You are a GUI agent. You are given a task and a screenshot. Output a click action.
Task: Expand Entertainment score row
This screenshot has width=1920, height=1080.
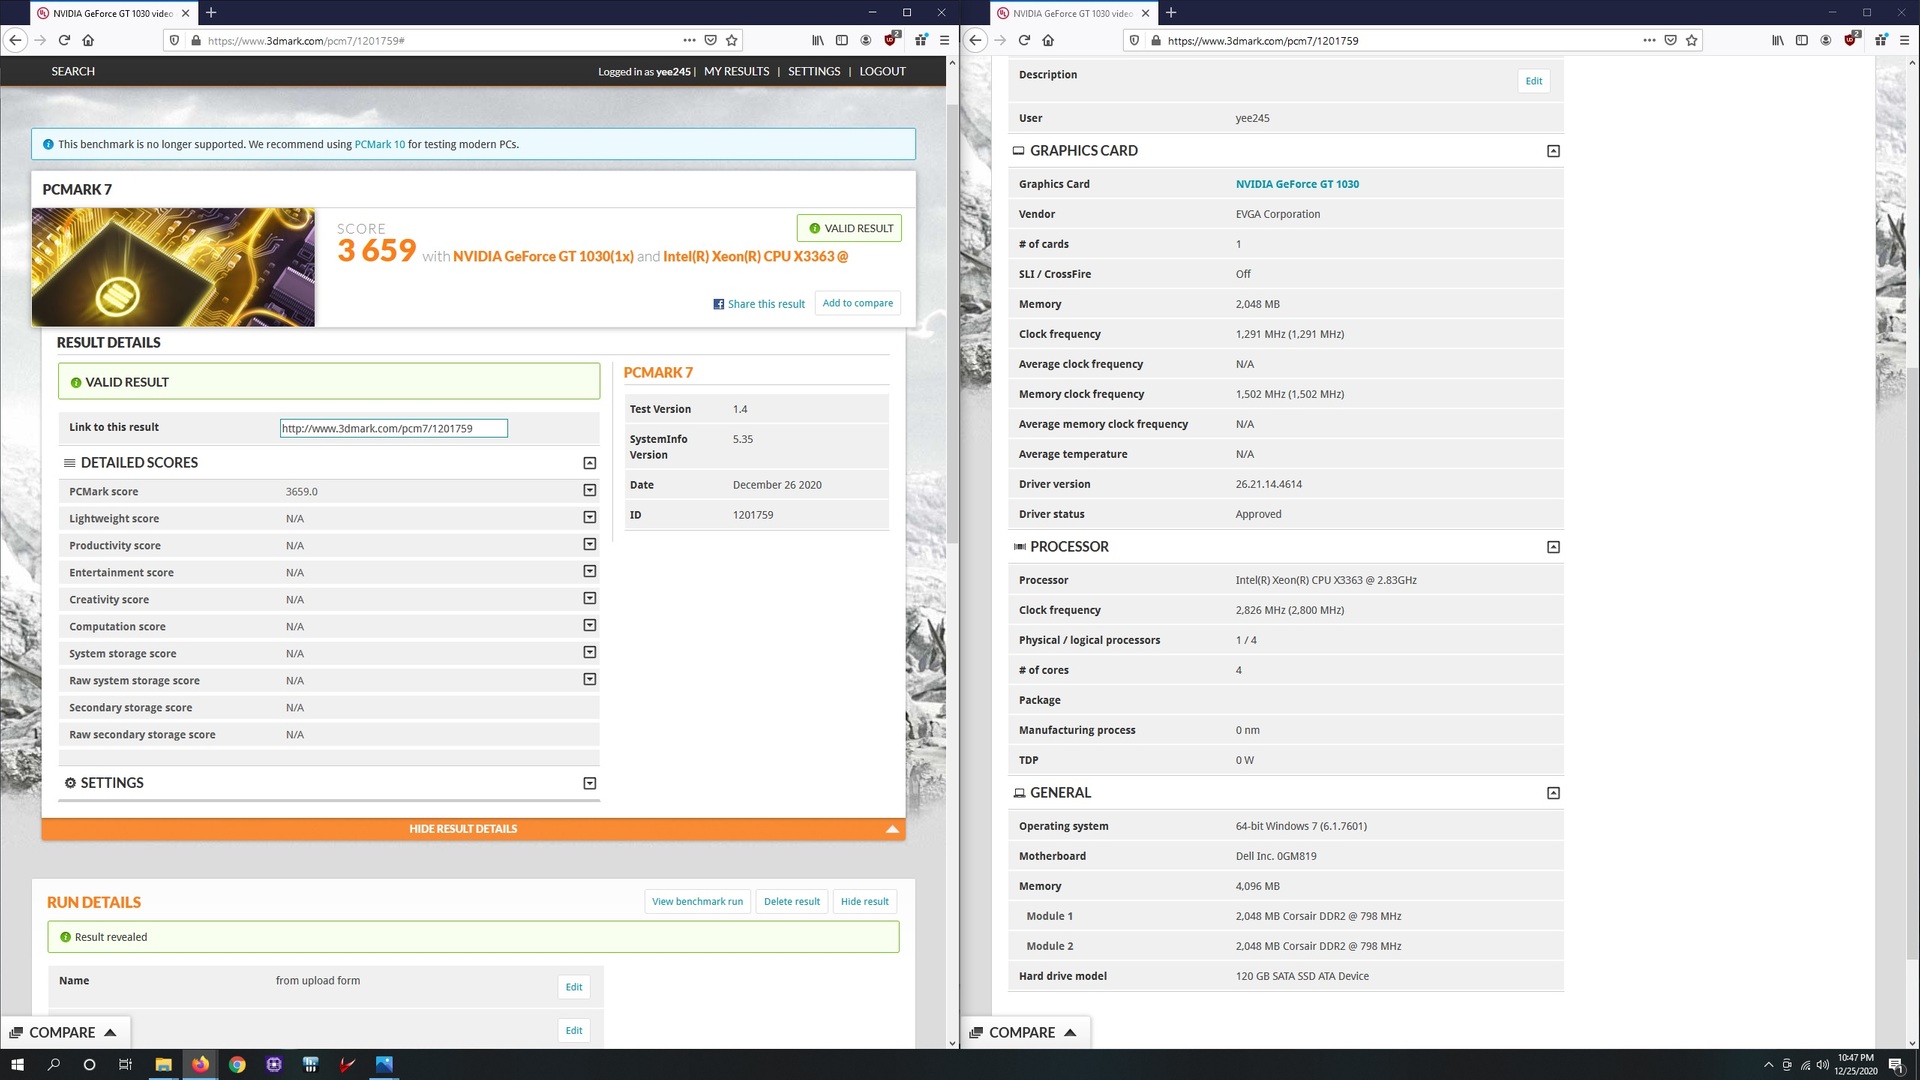point(589,571)
